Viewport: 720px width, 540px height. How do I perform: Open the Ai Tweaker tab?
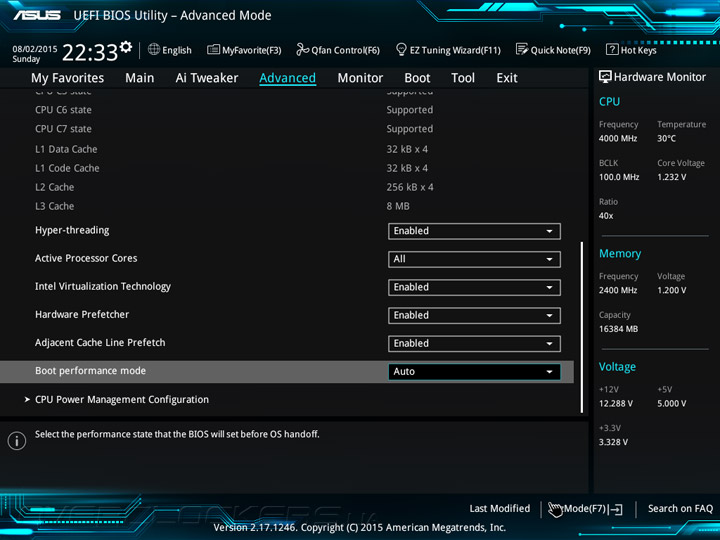pyautogui.click(x=207, y=78)
